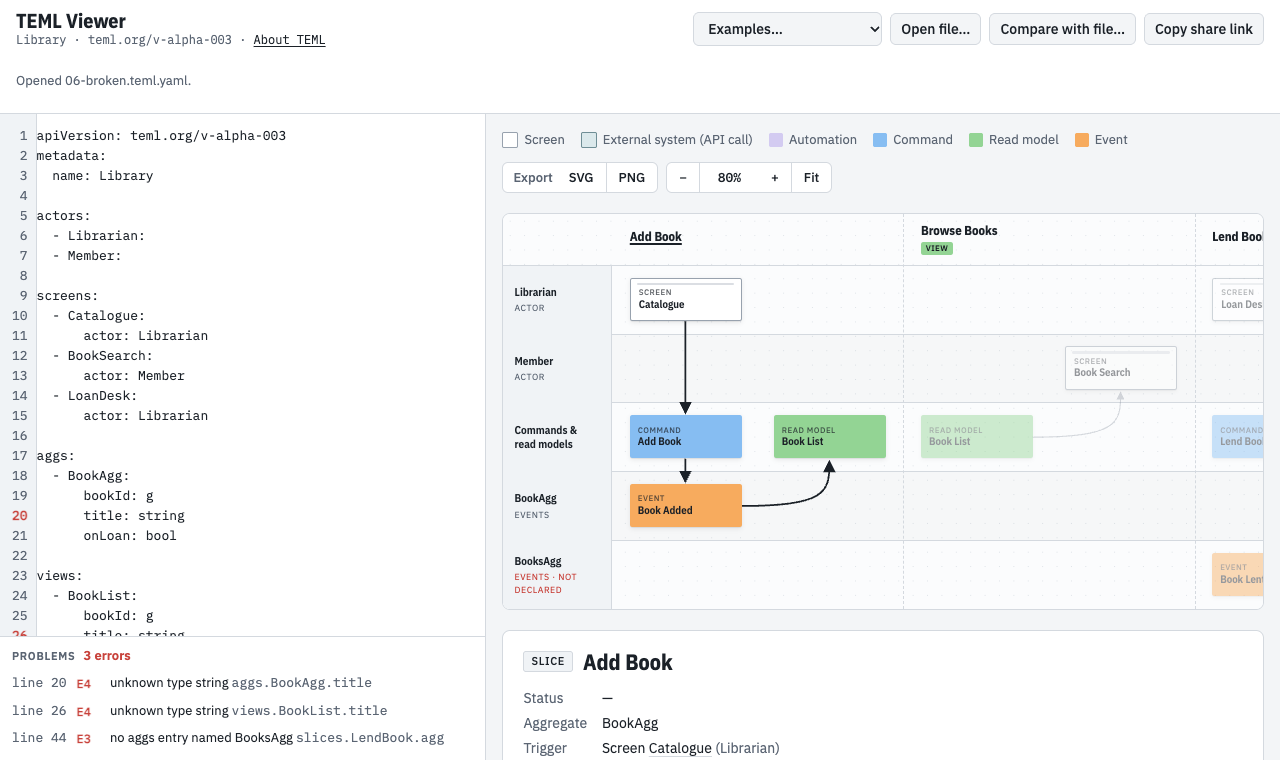Click Compare with file button
Screen dimensions: 1280x760
coord(1062,29)
